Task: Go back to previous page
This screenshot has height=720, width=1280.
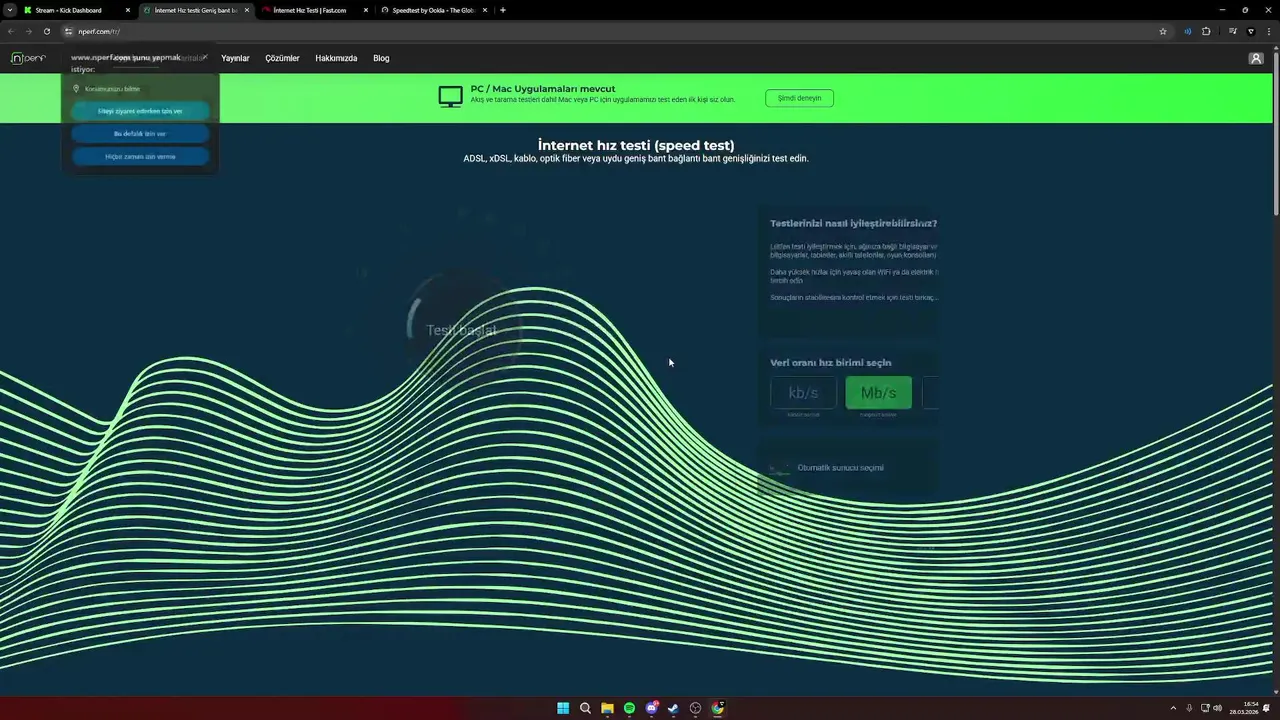Action: (11, 31)
